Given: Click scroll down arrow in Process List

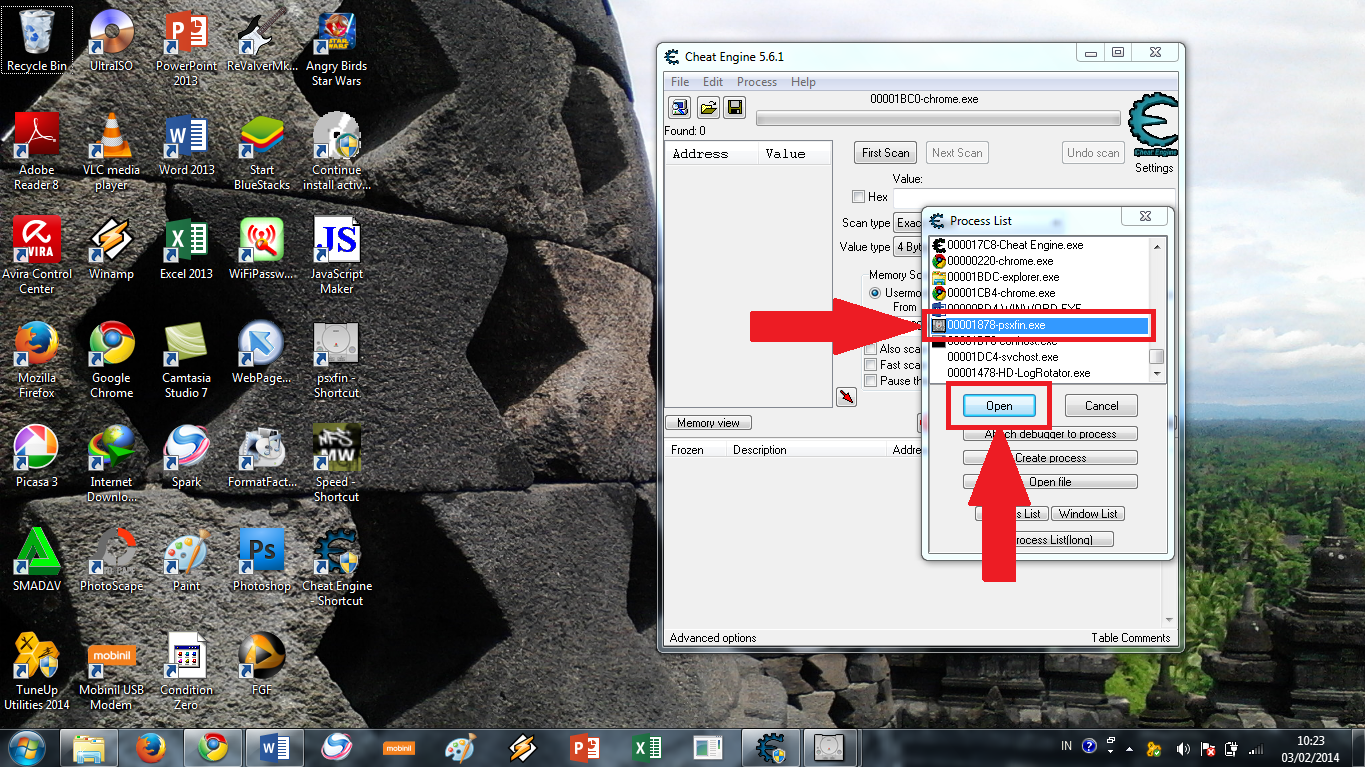Looking at the screenshot, I should coord(1157,374).
